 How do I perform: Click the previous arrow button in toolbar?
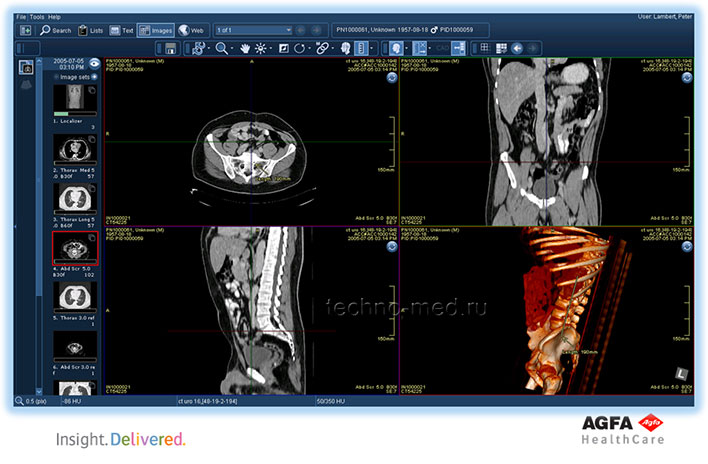[517, 48]
